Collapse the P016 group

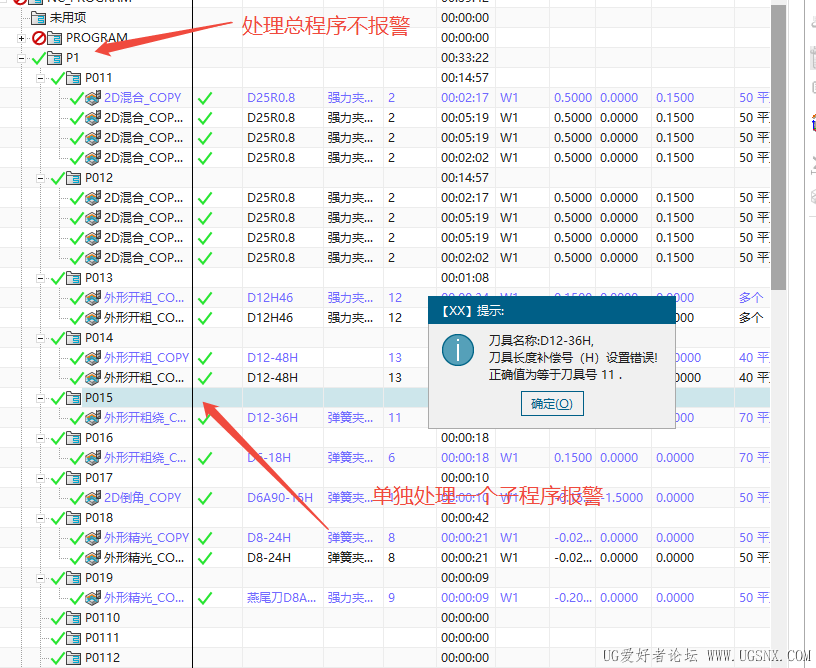[x=40, y=438]
